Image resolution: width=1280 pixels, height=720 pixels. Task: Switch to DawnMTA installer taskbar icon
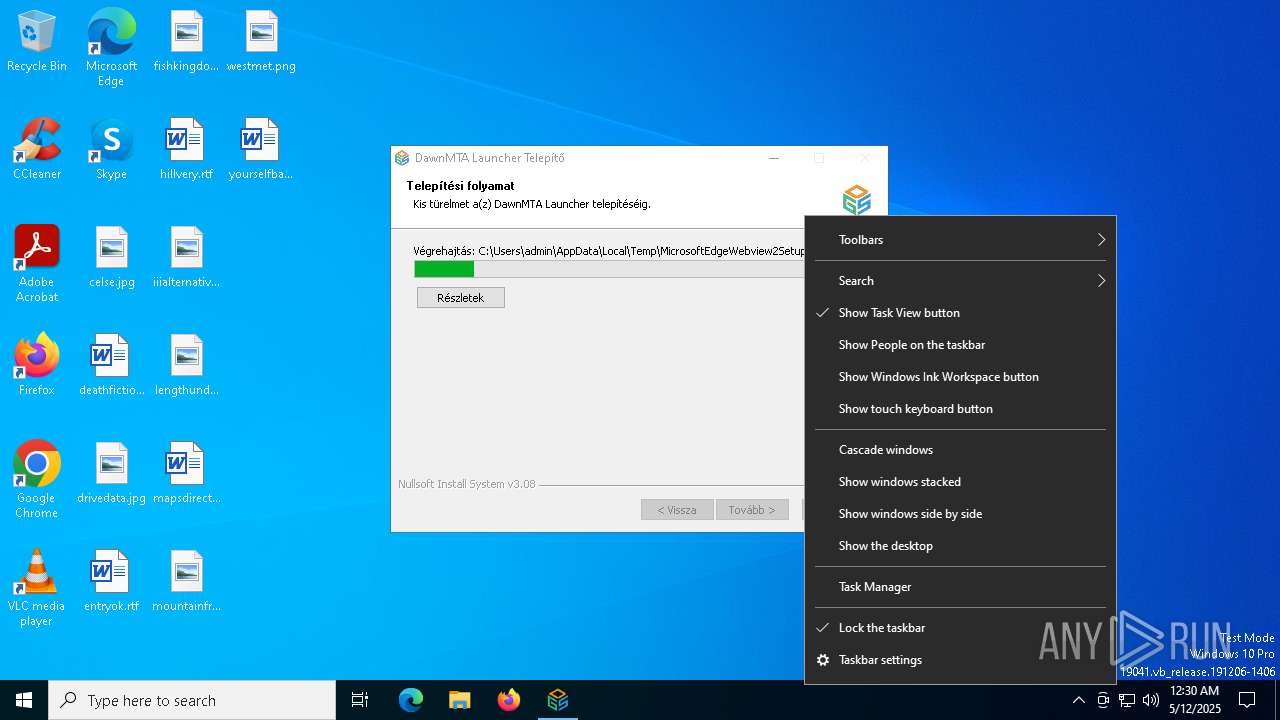click(x=558, y=700)
